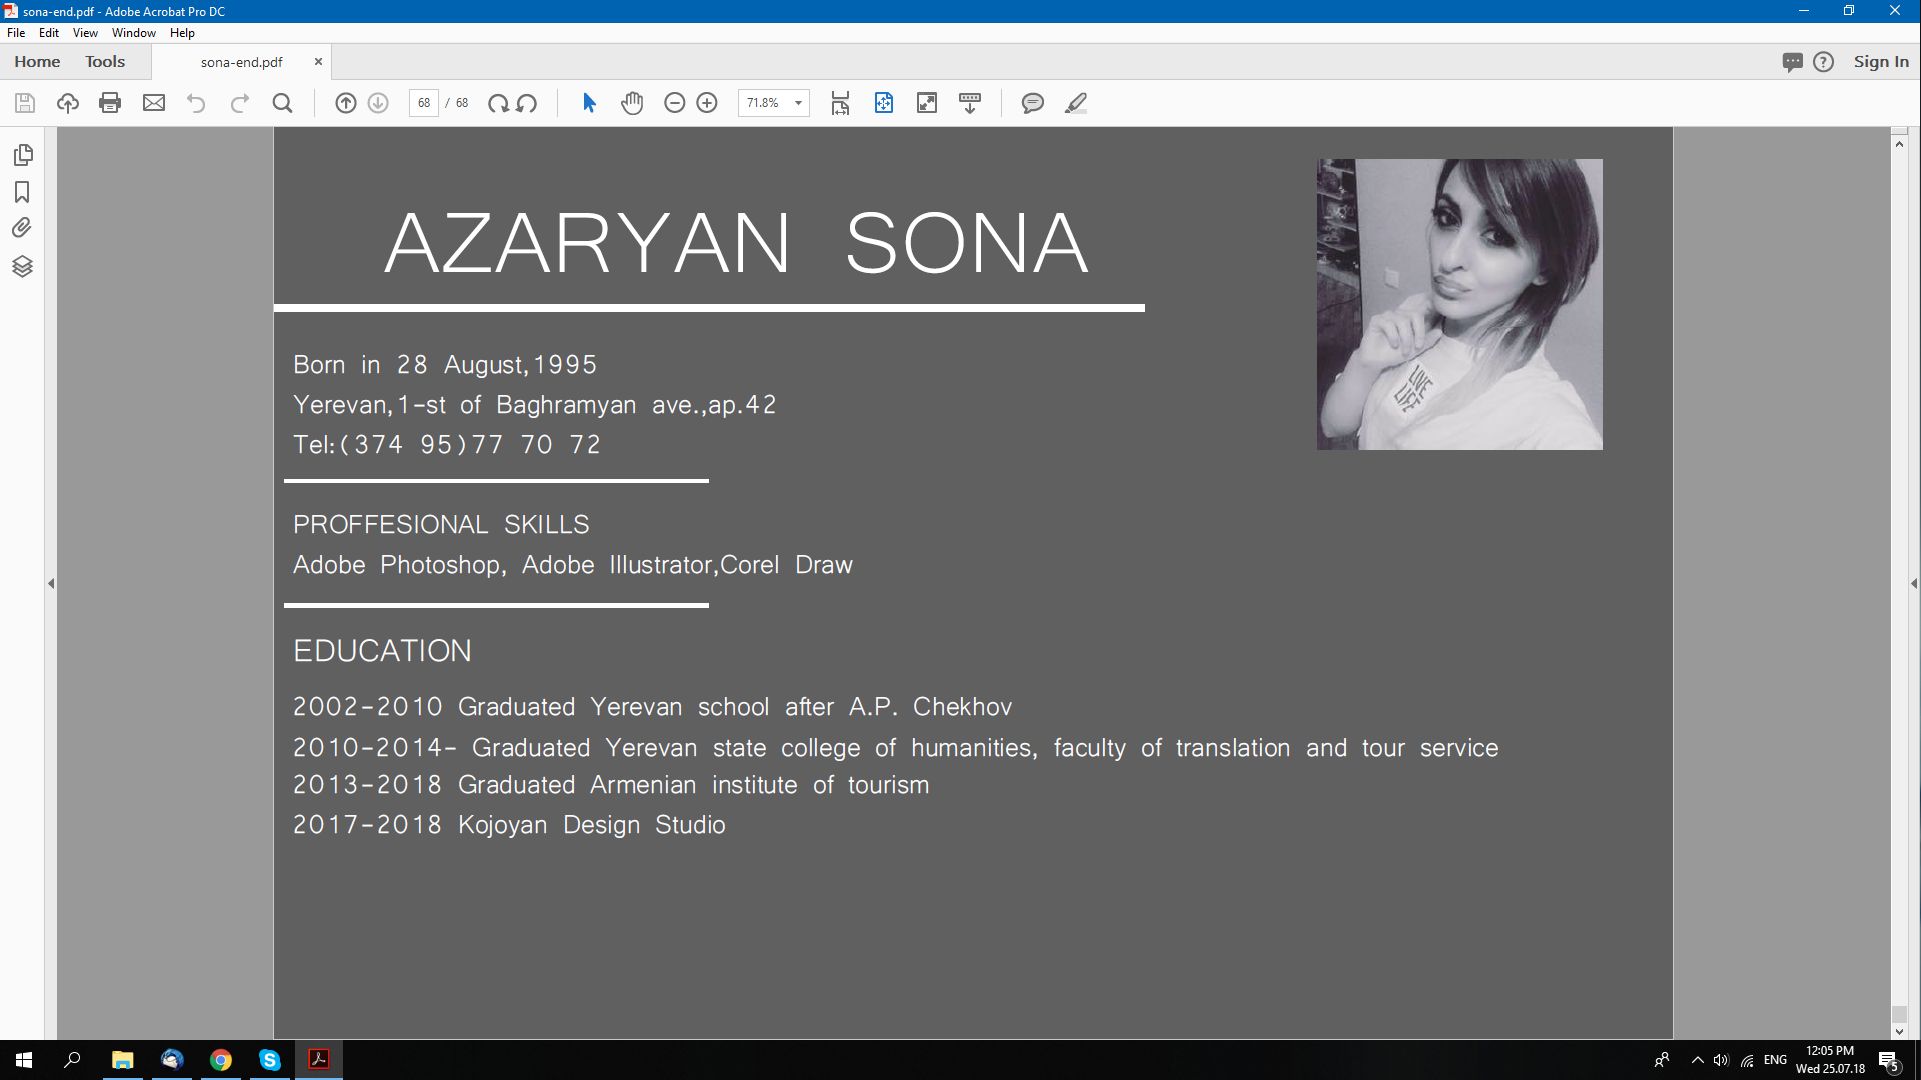
Task: Print the document with printer icon
Action: point(110,103)
